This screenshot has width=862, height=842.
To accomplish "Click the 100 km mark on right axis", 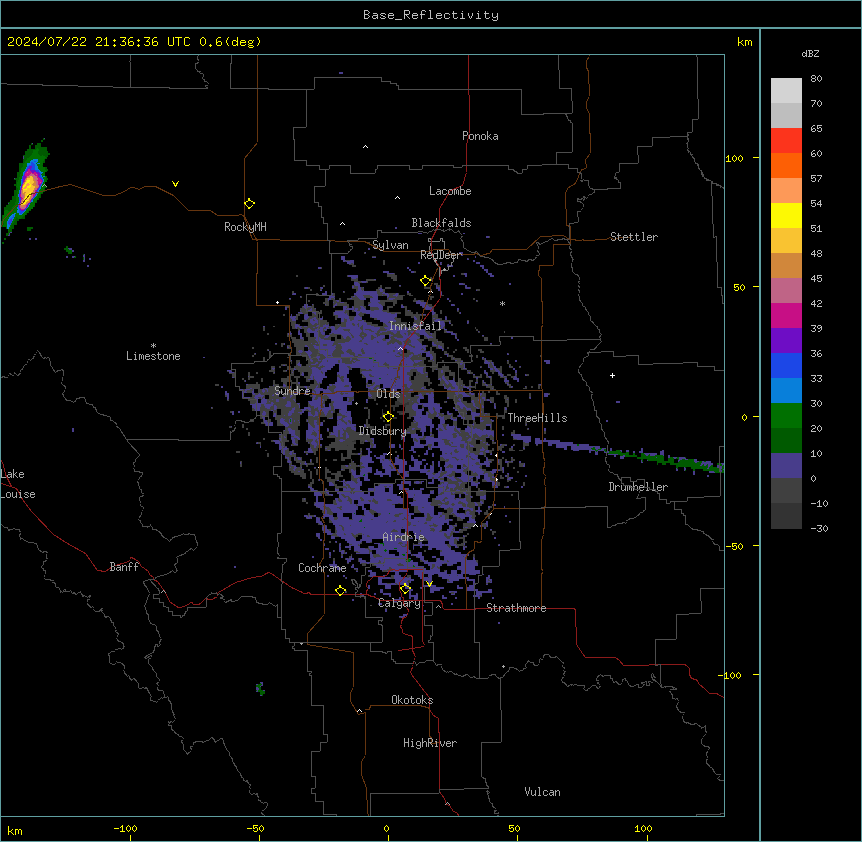I will (x=734, y=158).
